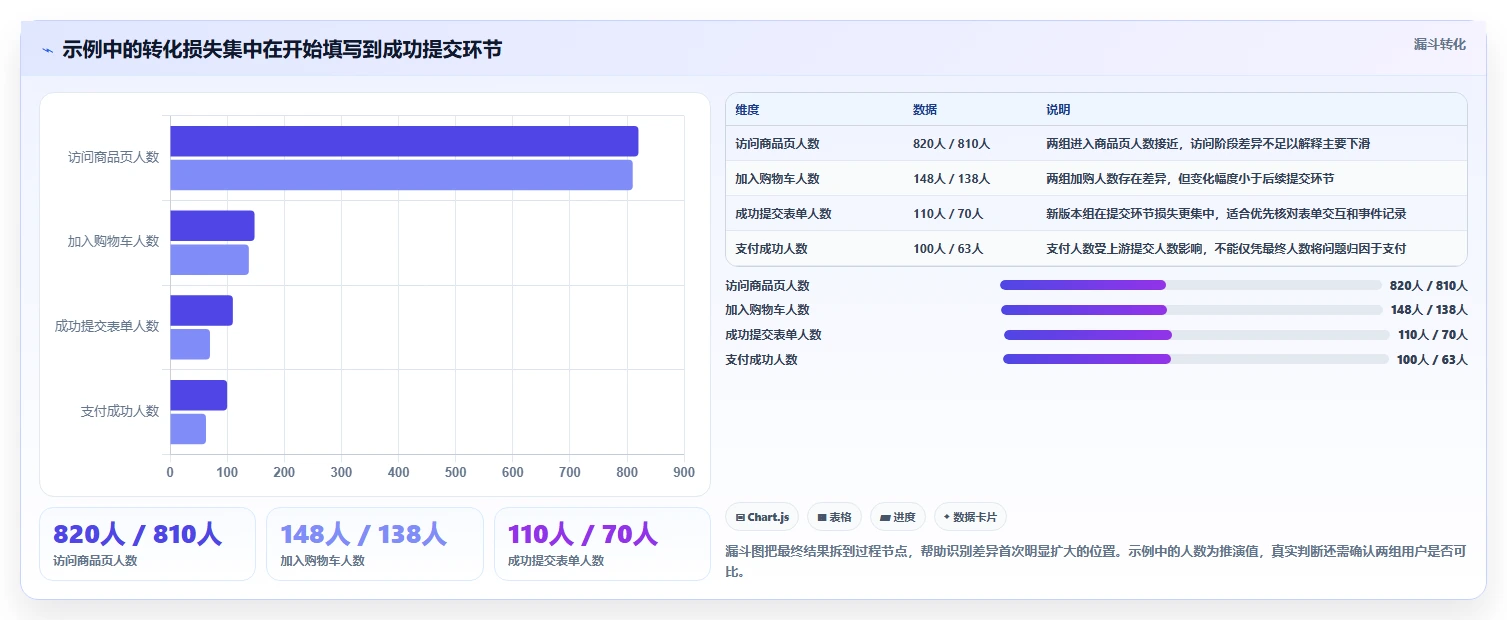
Task: Click the 访问商品页人数 chart axis label
Action: [113, 158]
